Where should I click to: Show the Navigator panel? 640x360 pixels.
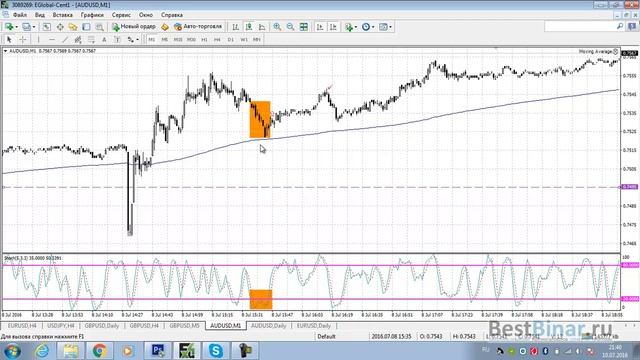click(x=73, y=27)
